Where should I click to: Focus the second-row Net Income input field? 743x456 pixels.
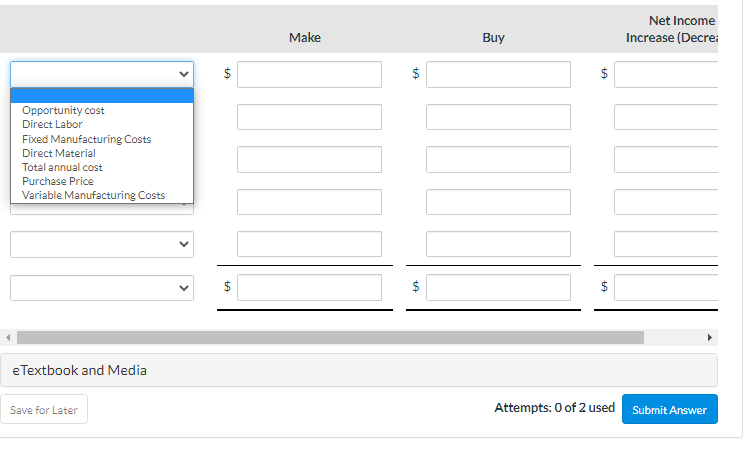(x=666, y=117)
